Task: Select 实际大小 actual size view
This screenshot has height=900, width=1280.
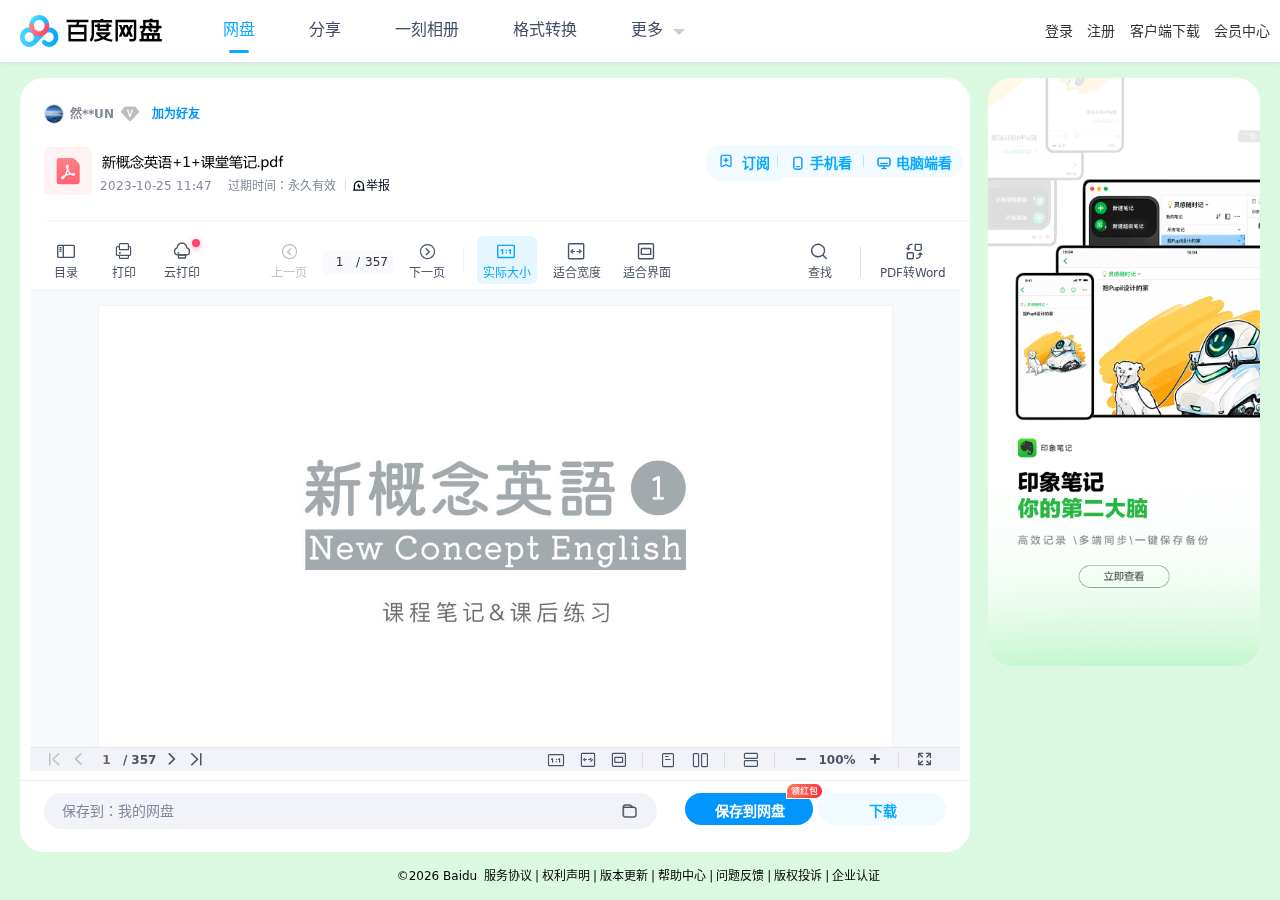Action: (x=507, y=260)
